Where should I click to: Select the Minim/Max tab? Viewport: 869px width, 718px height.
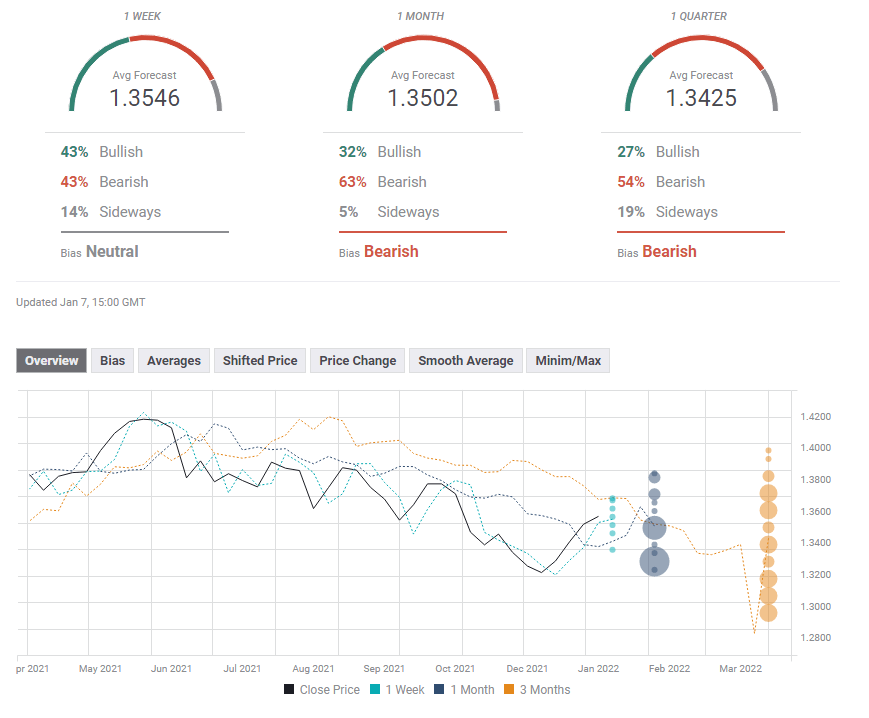pyautogui.click(x=568, y=361)
